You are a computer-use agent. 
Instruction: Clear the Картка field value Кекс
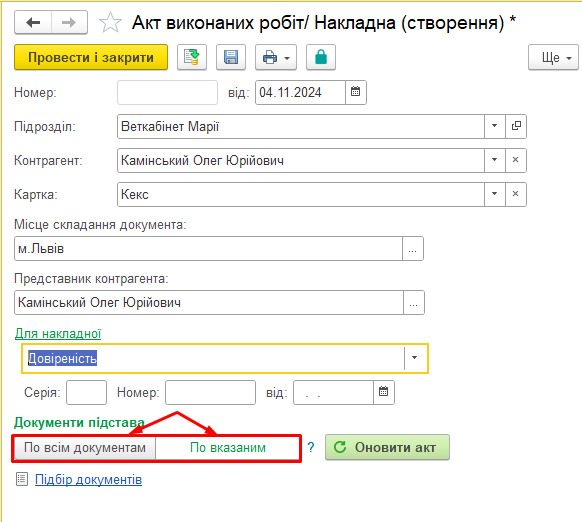[516, 194]
